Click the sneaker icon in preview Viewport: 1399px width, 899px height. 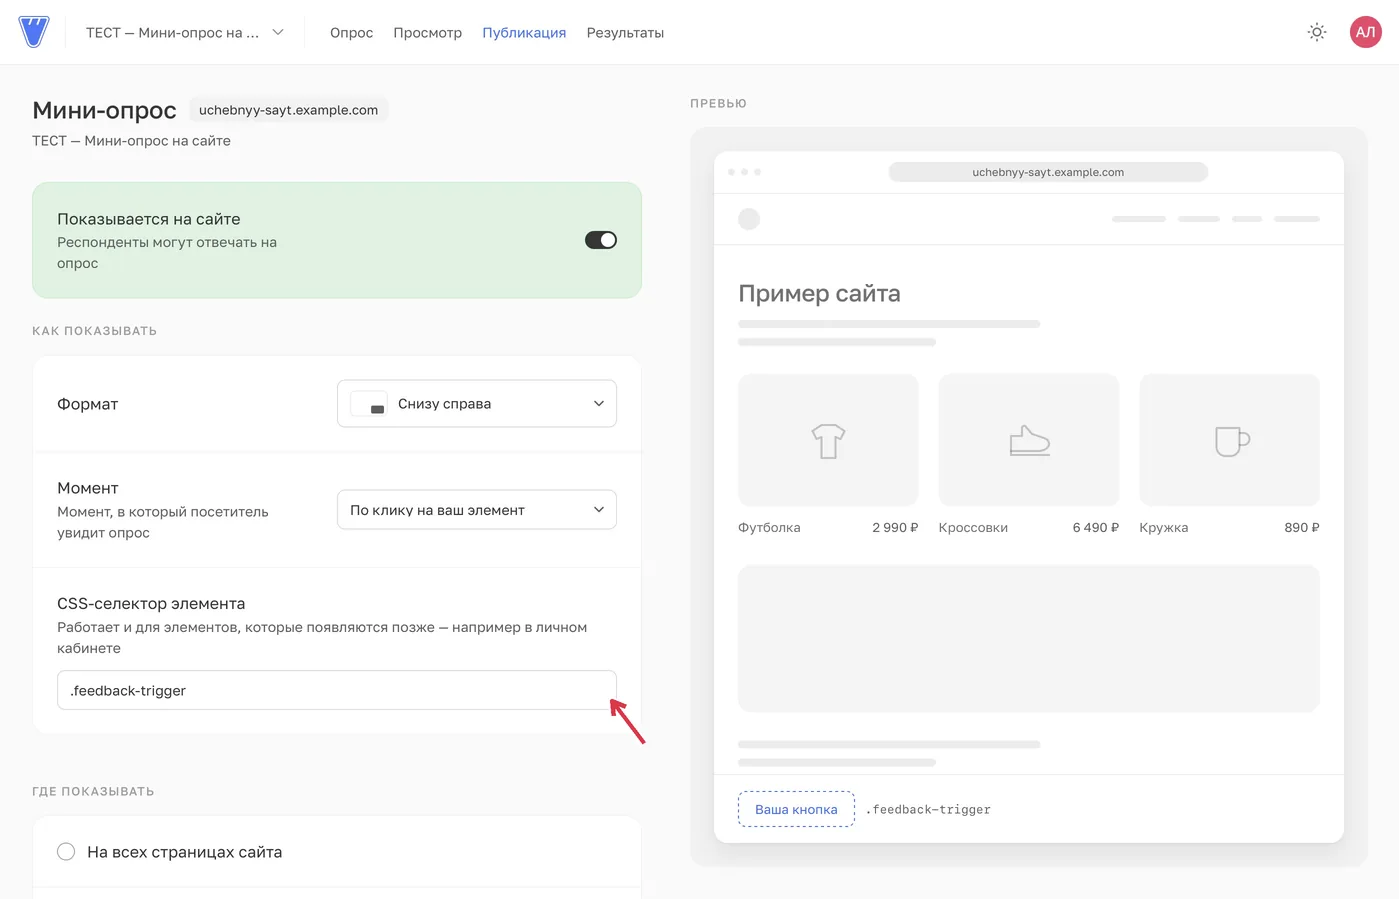[1029, 441]
